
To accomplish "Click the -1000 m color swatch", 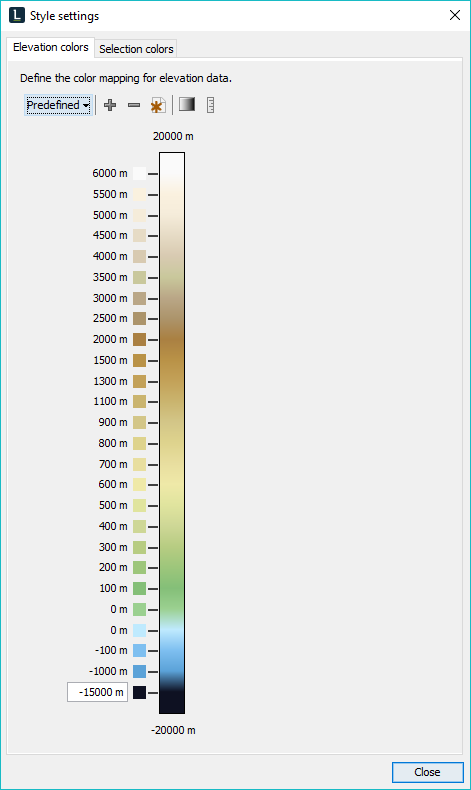I will [x=140, y=672].
